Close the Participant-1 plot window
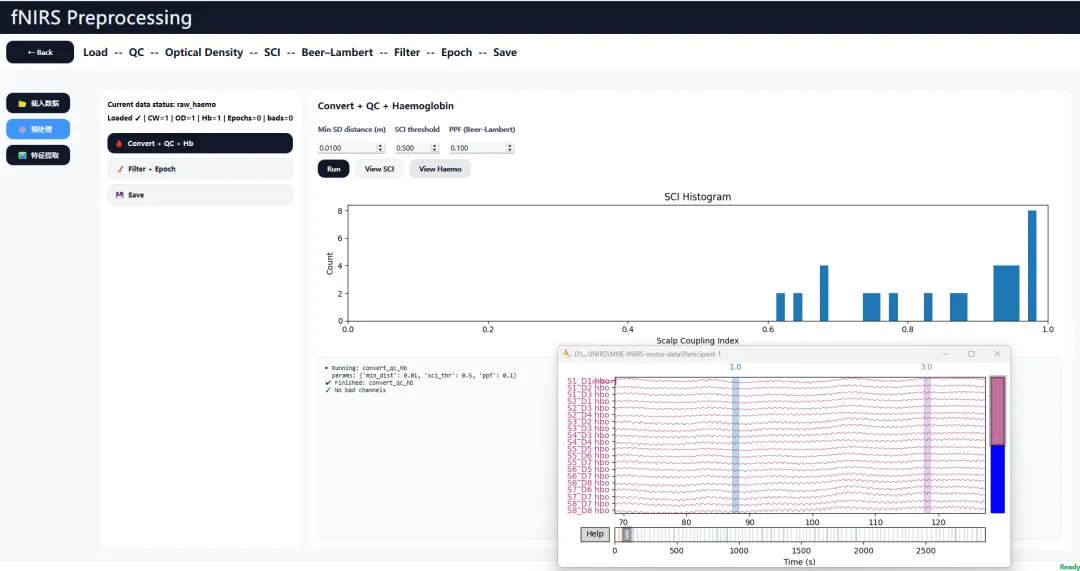Viewport: 1080px width, 571px height. (997, 354)
